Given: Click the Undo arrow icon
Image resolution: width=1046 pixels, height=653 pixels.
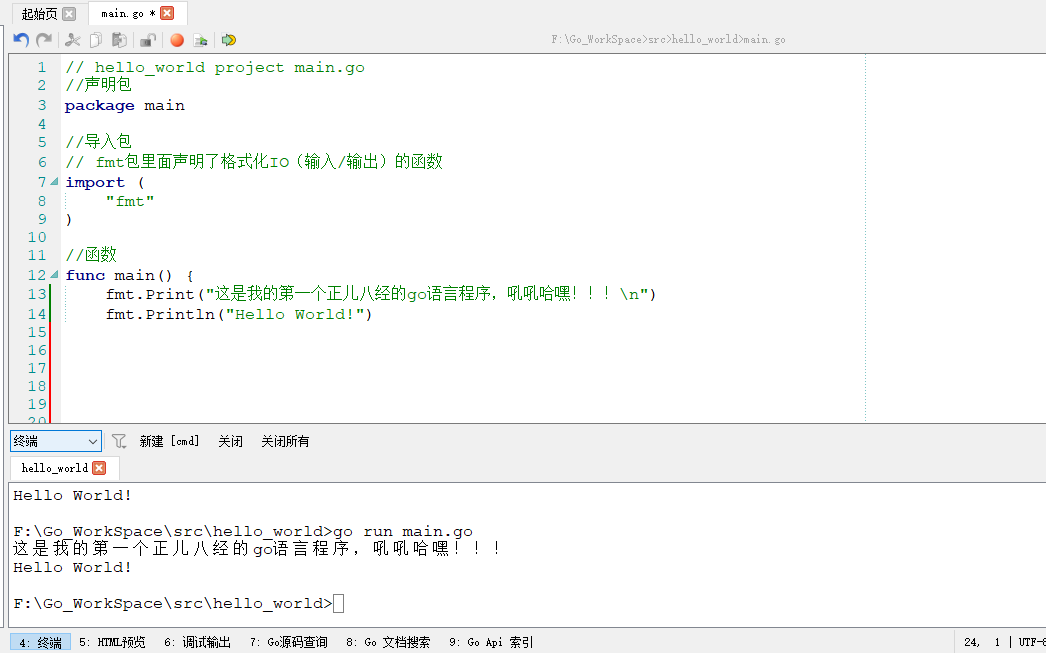Looking at the screenshot, I should [21, 40].
